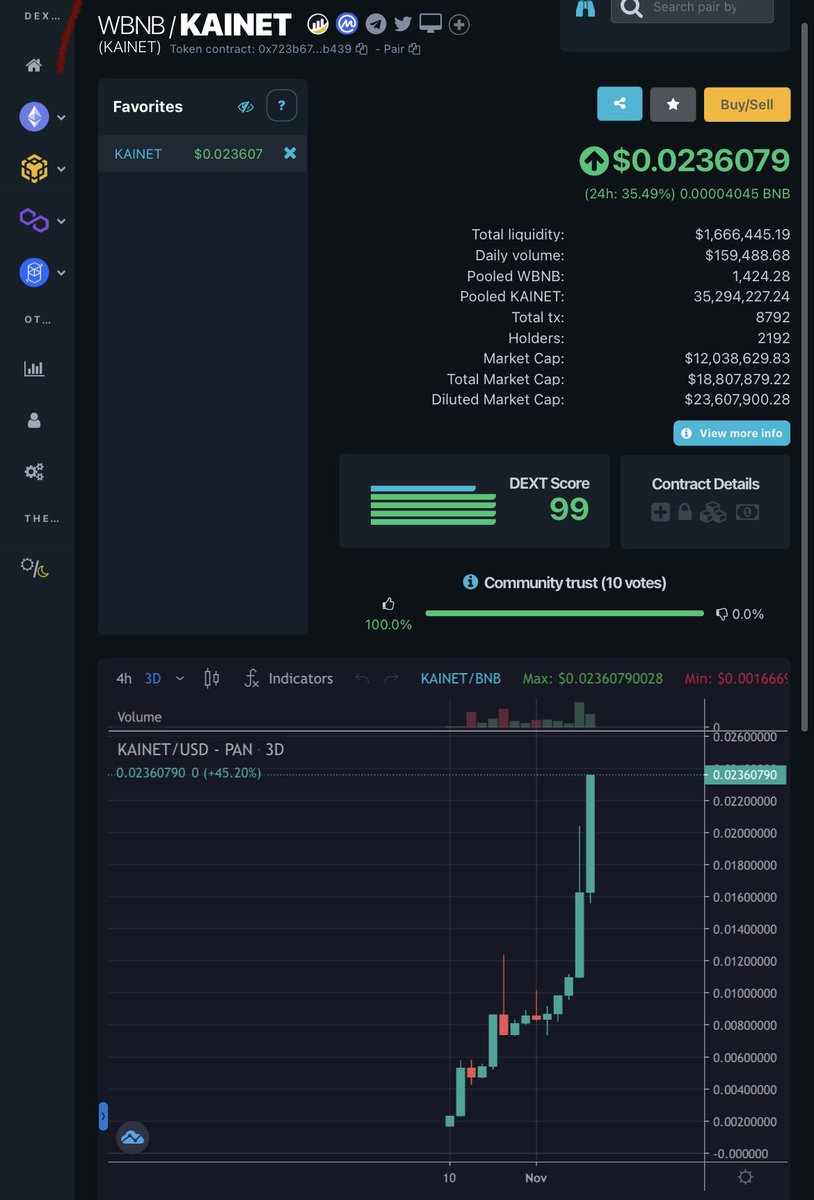Click the Total liquidity value $1,666,445.19
The image size is (814, 1200).
point(742,234)
